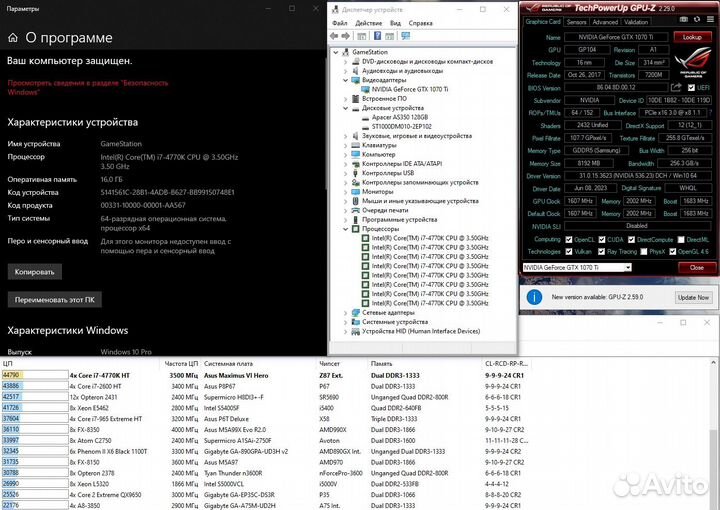Expand the Встроенное ПО node
Screen dimensions: 720x510
tap(345, 99)
